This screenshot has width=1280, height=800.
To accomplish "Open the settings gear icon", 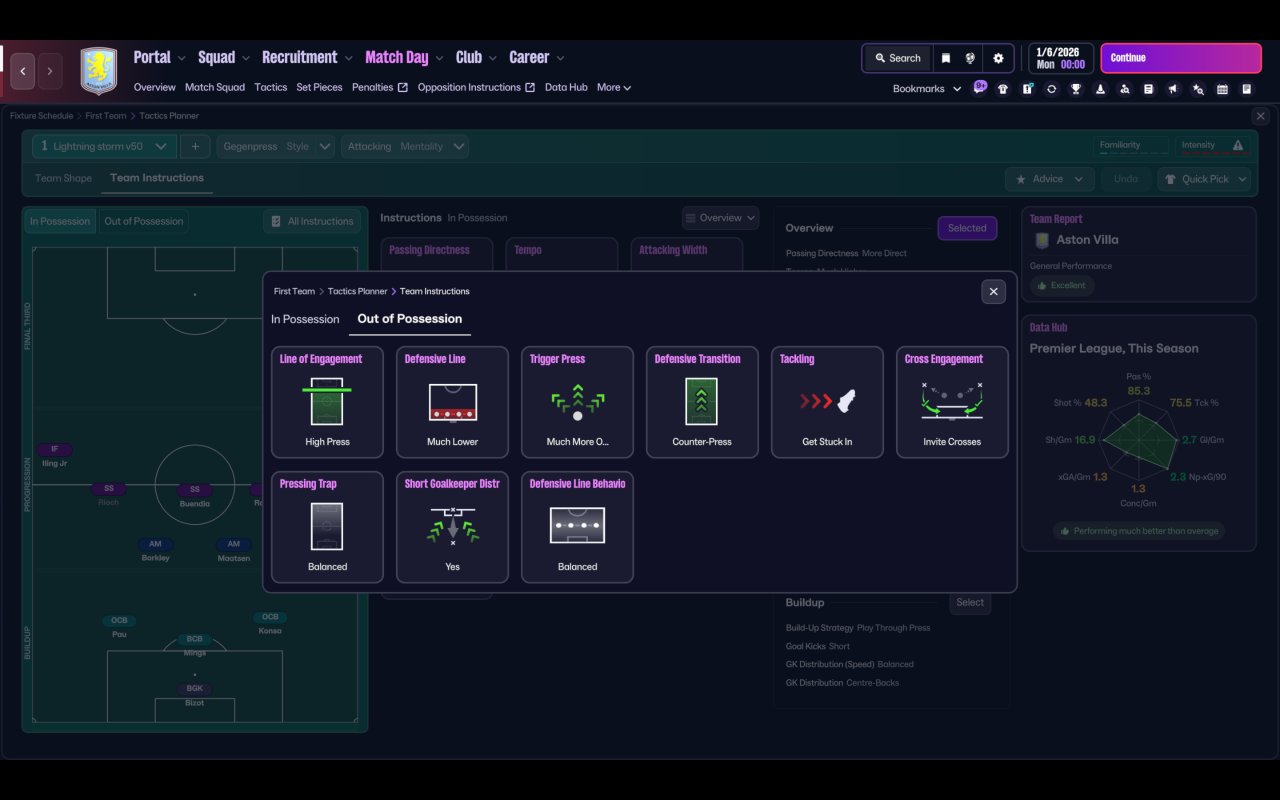I will click(998, 58).
